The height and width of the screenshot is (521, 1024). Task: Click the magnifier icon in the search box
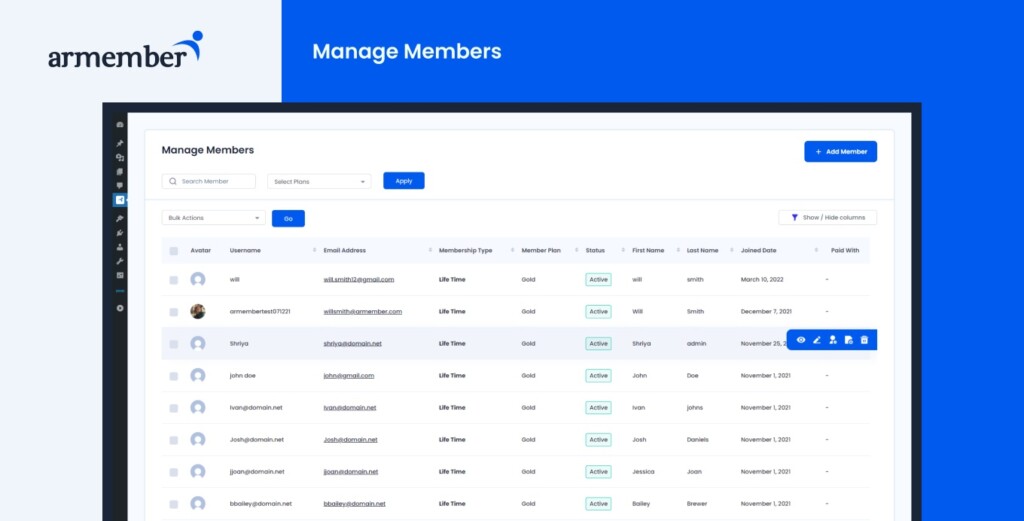point(172,182)
